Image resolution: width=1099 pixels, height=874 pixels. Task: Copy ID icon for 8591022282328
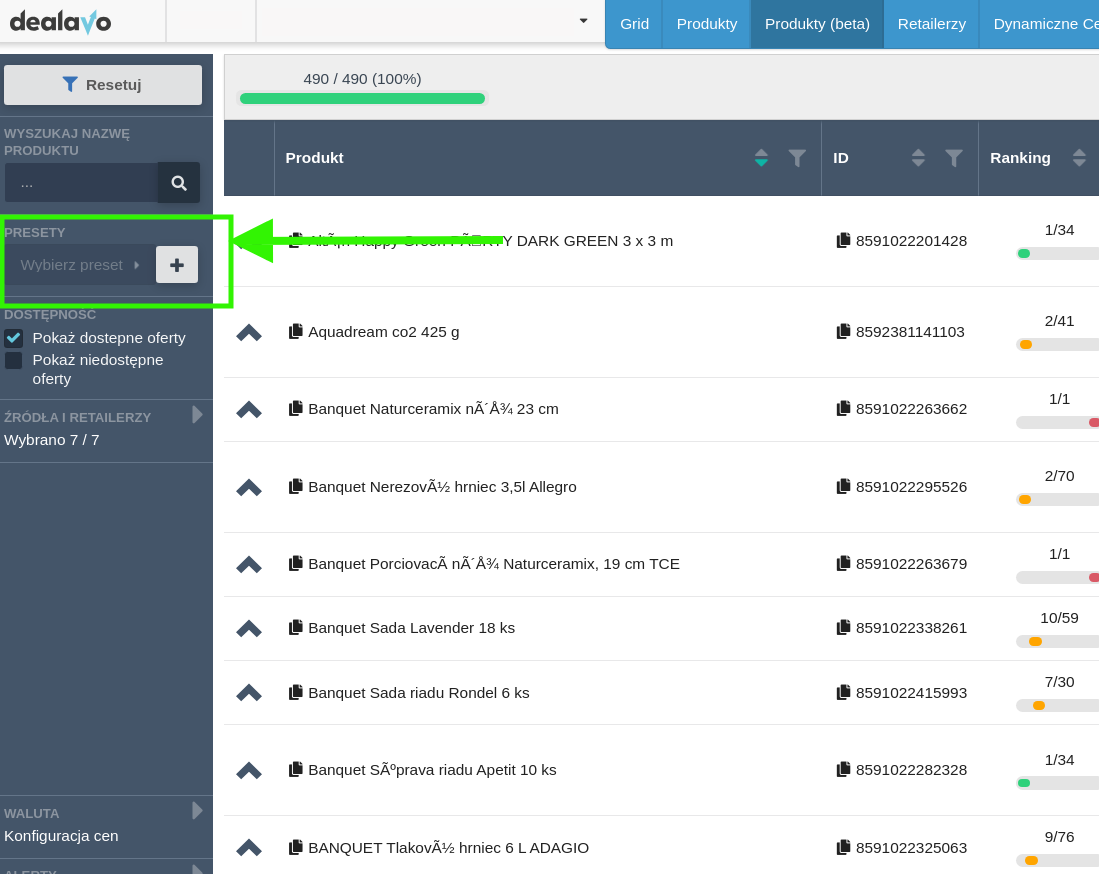843,770
